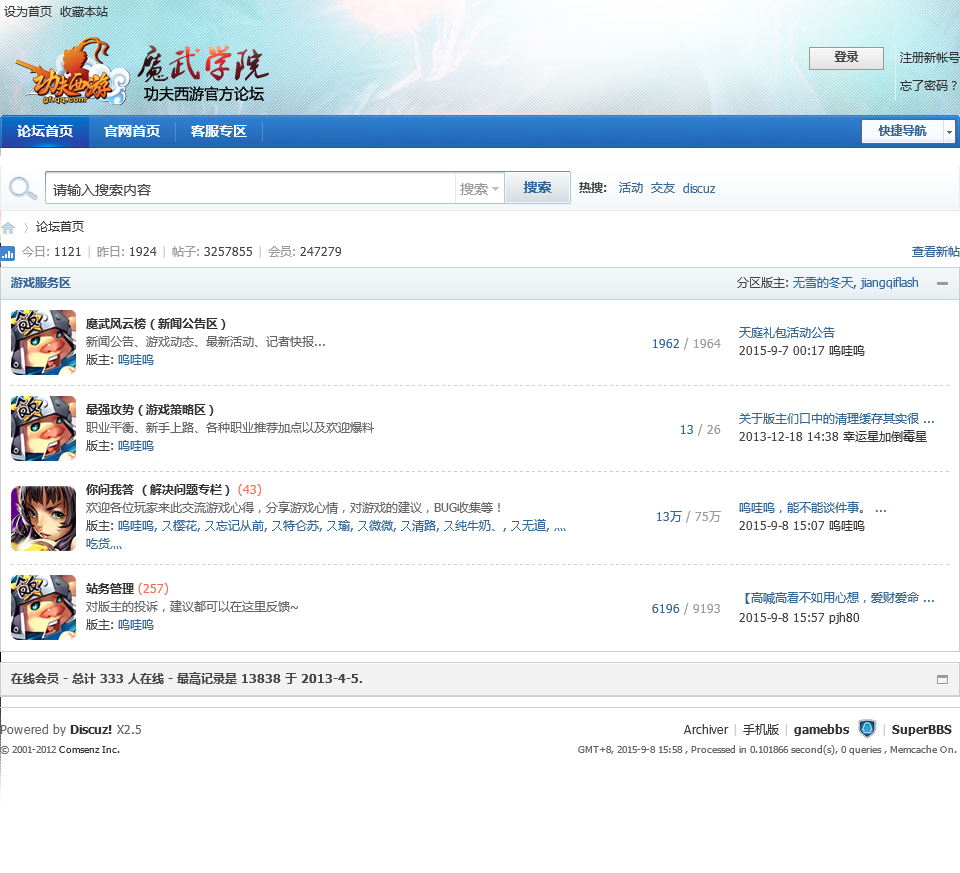Click the 快捷导航 button
960x873 pixels.
pyautogui.click(x=902, y=131)
